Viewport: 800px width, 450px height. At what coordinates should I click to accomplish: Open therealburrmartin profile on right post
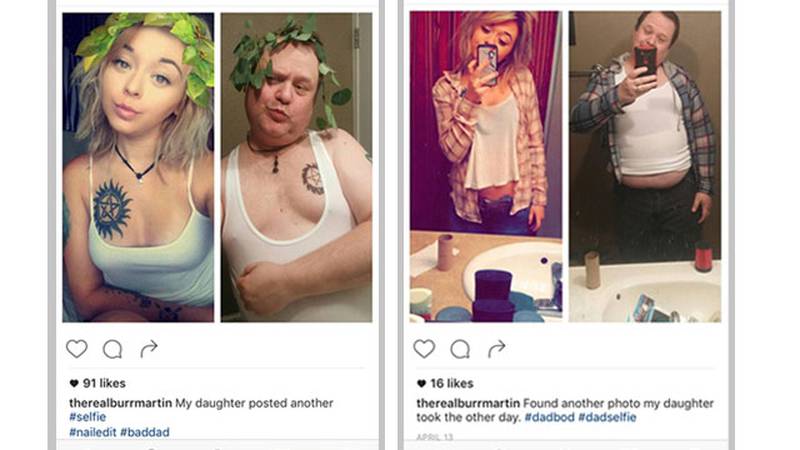pos(468,403)
